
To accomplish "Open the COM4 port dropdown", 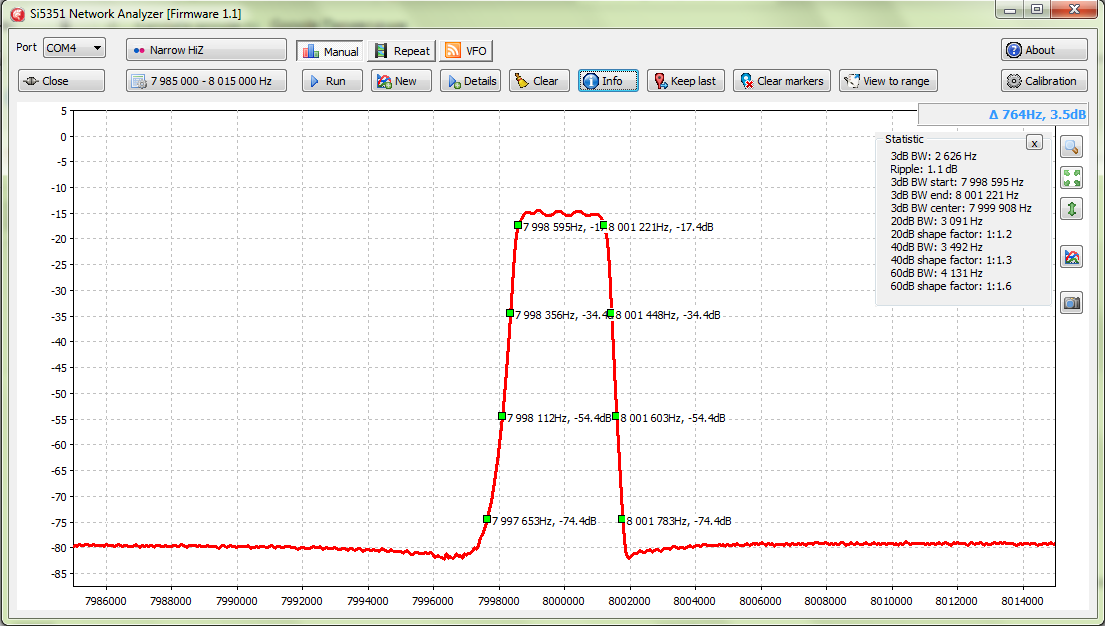I will tap(74, 48).
